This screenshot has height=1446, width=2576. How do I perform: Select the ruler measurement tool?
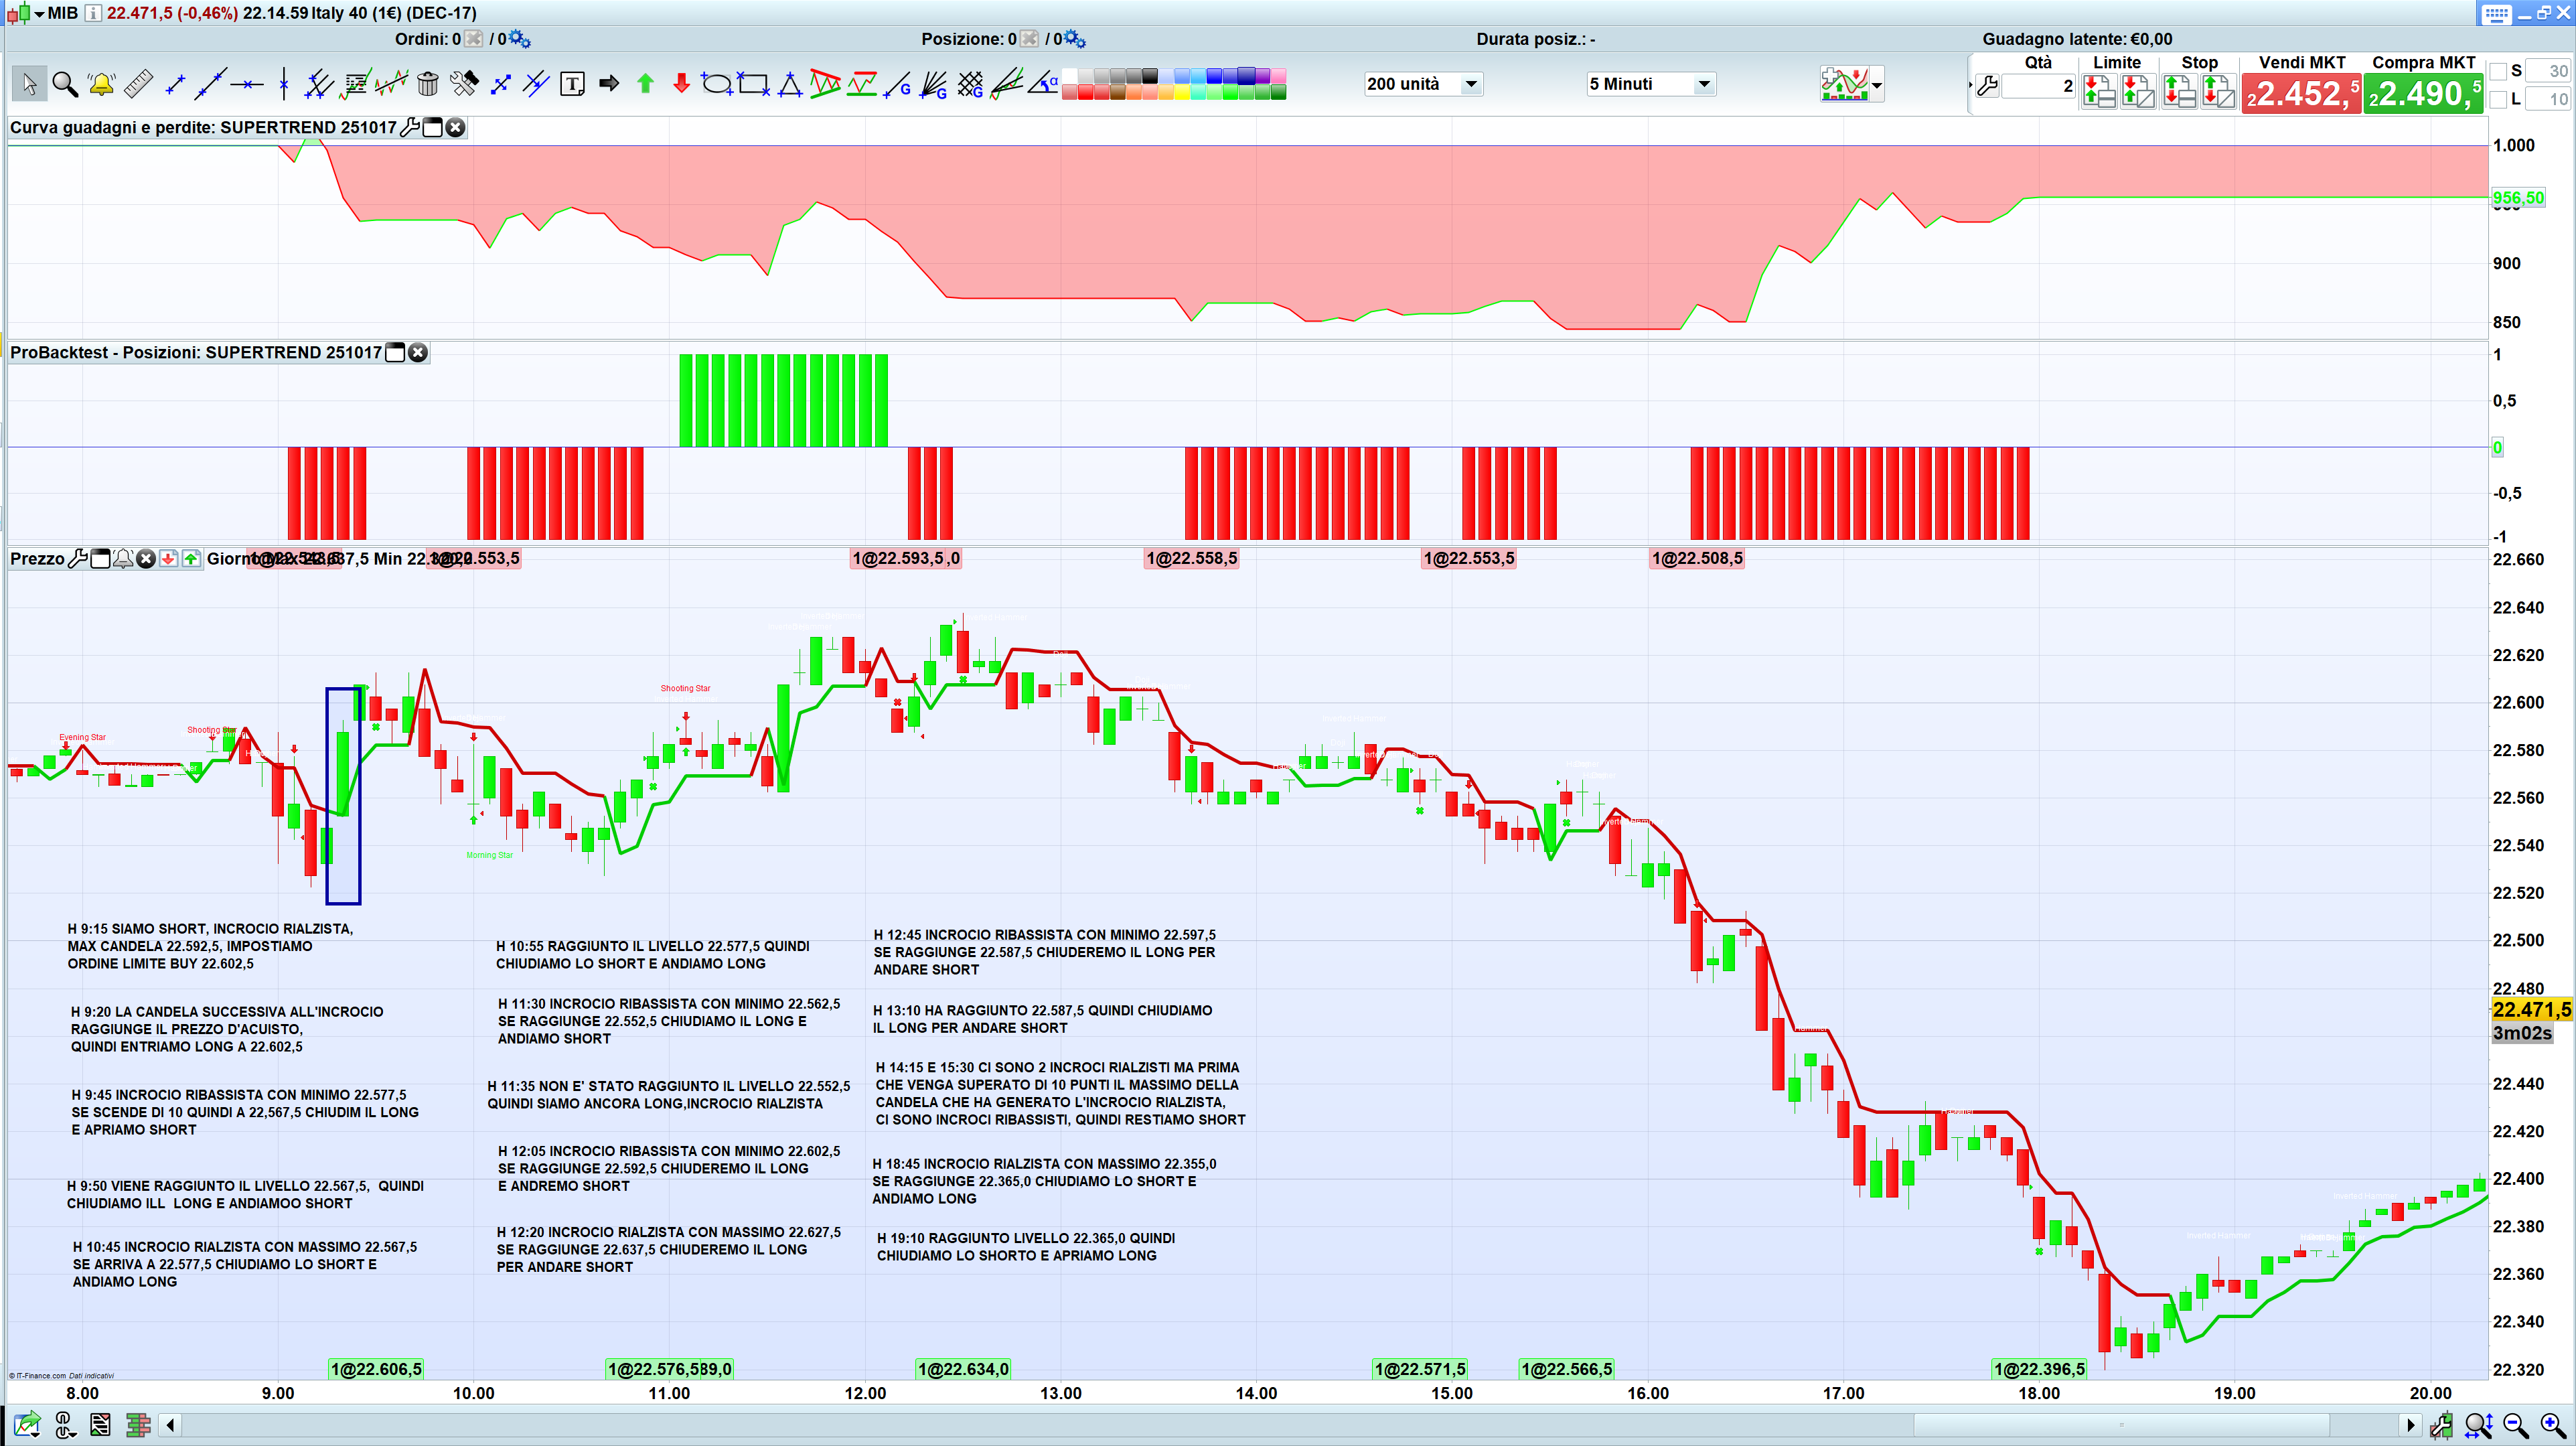click(x=138, y=84)
